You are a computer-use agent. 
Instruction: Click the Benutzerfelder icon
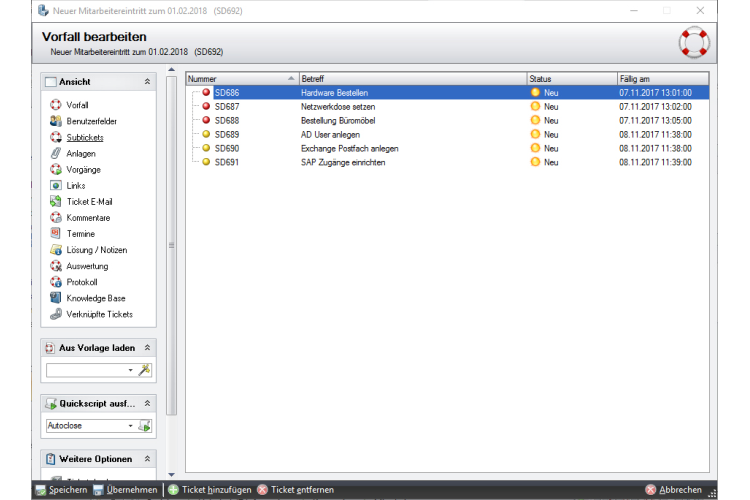(56, 121)
